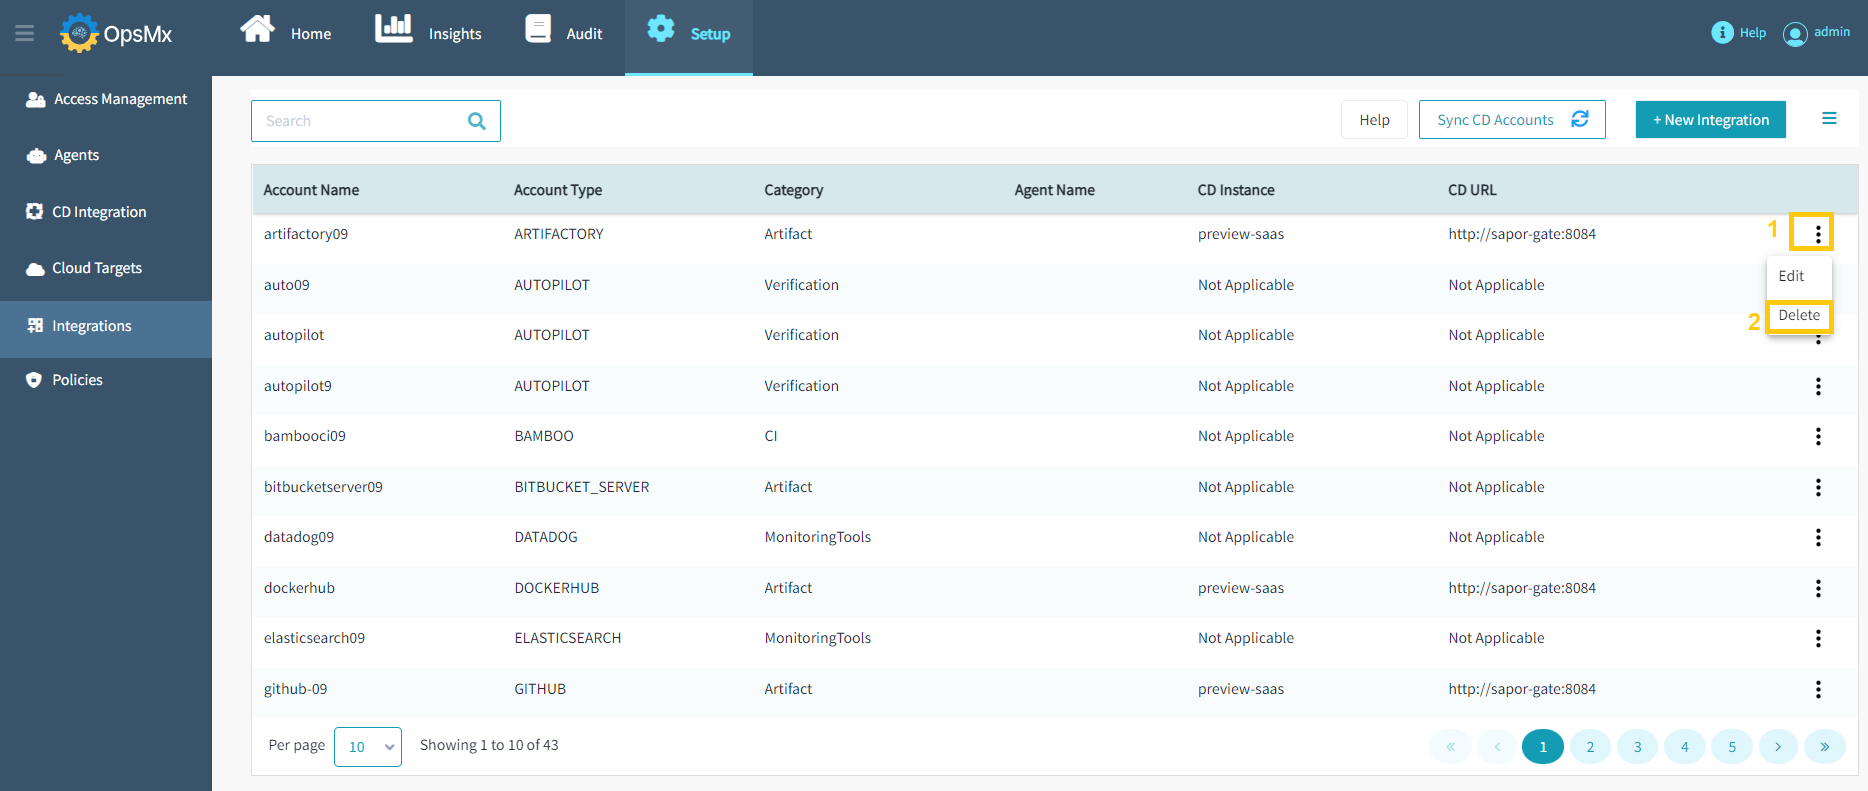
Task: Open the Home tab
Action: (286, 30)
